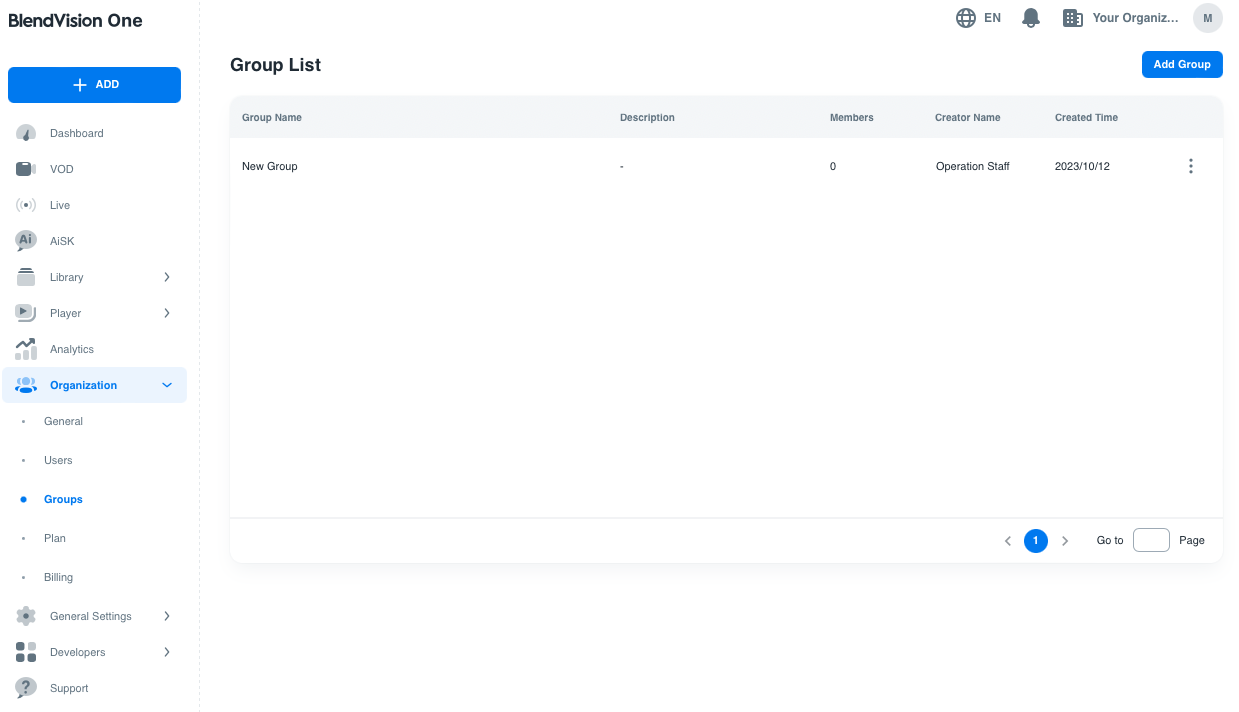Screen dimensions: 1239x712
Task: Click the Support question mark icon
Action: (26, 688)
